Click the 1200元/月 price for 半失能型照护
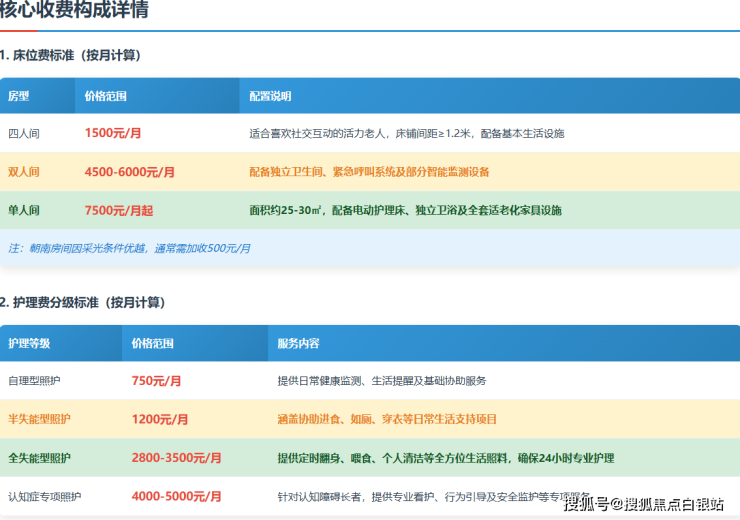 click(160, 419)
